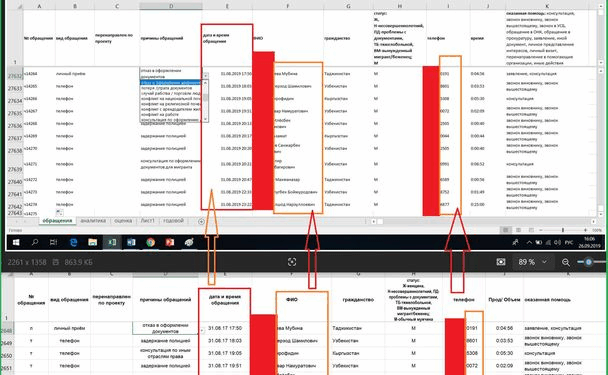This screenshot has width=608, height=375.
Task: Switch to the аналитика sheet tab
Action: pos(93,221)
